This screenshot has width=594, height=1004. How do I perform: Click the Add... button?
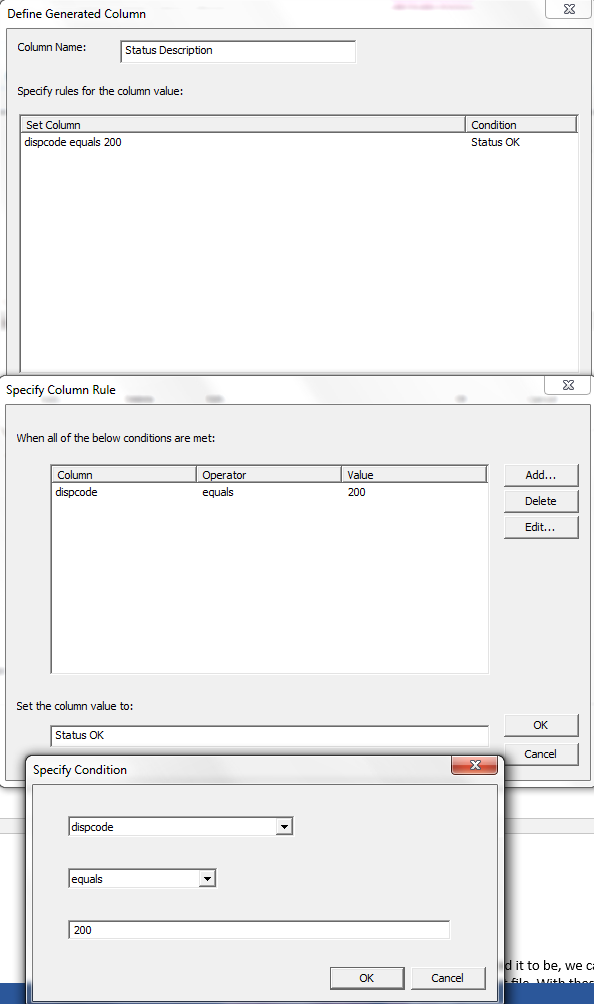(x=541, y=475)
